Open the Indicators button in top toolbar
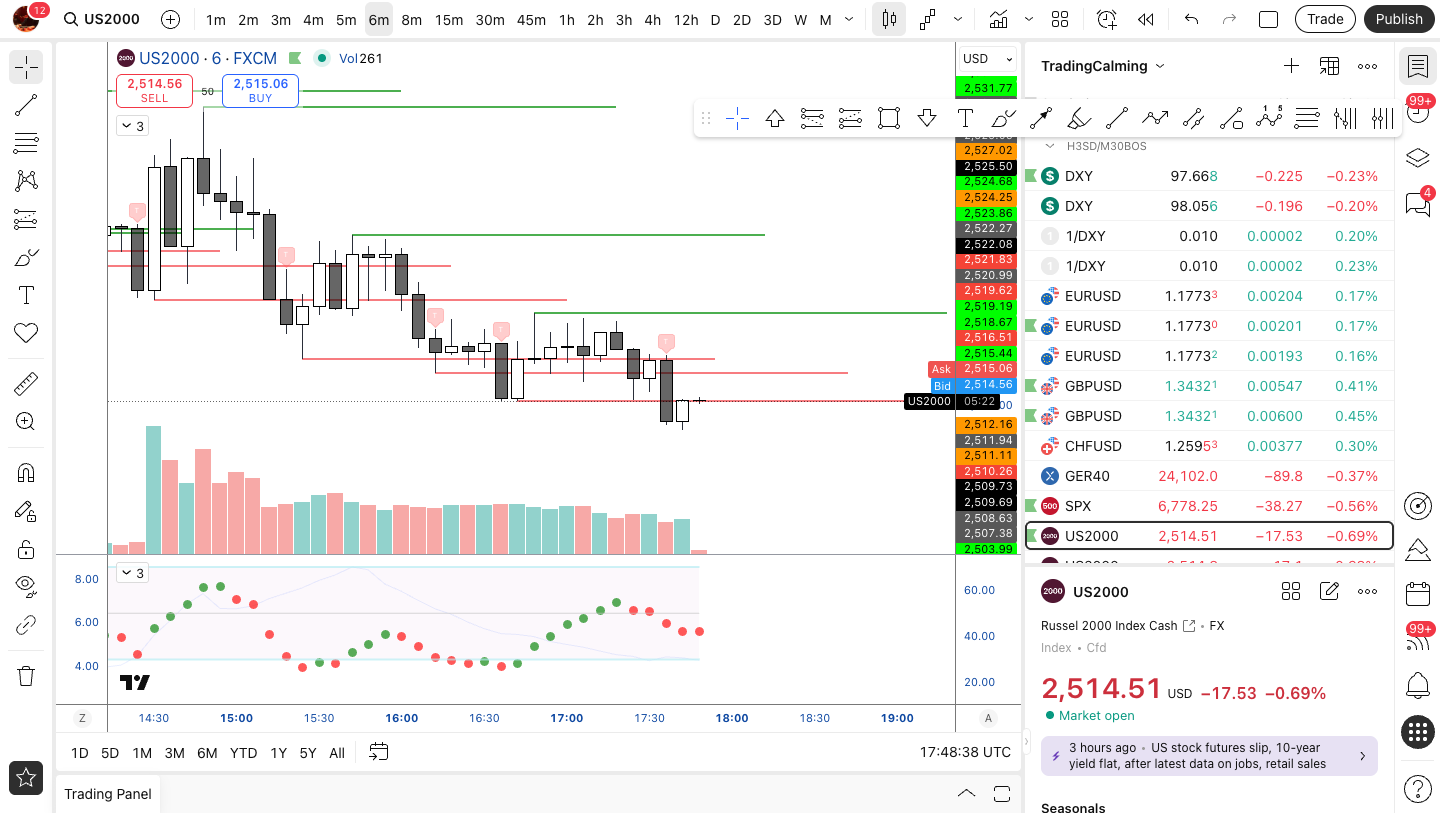Image resolution: width=1440 pixels, height=813 pixels. (x=998, y=19)
